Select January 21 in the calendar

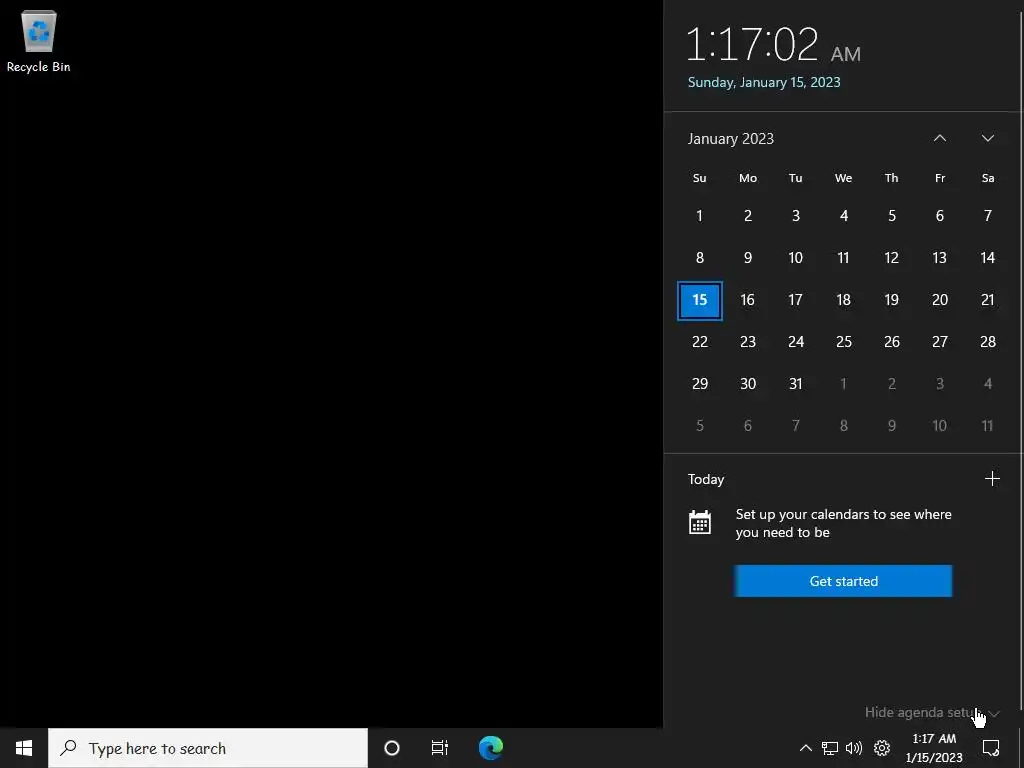pos(988,300)
